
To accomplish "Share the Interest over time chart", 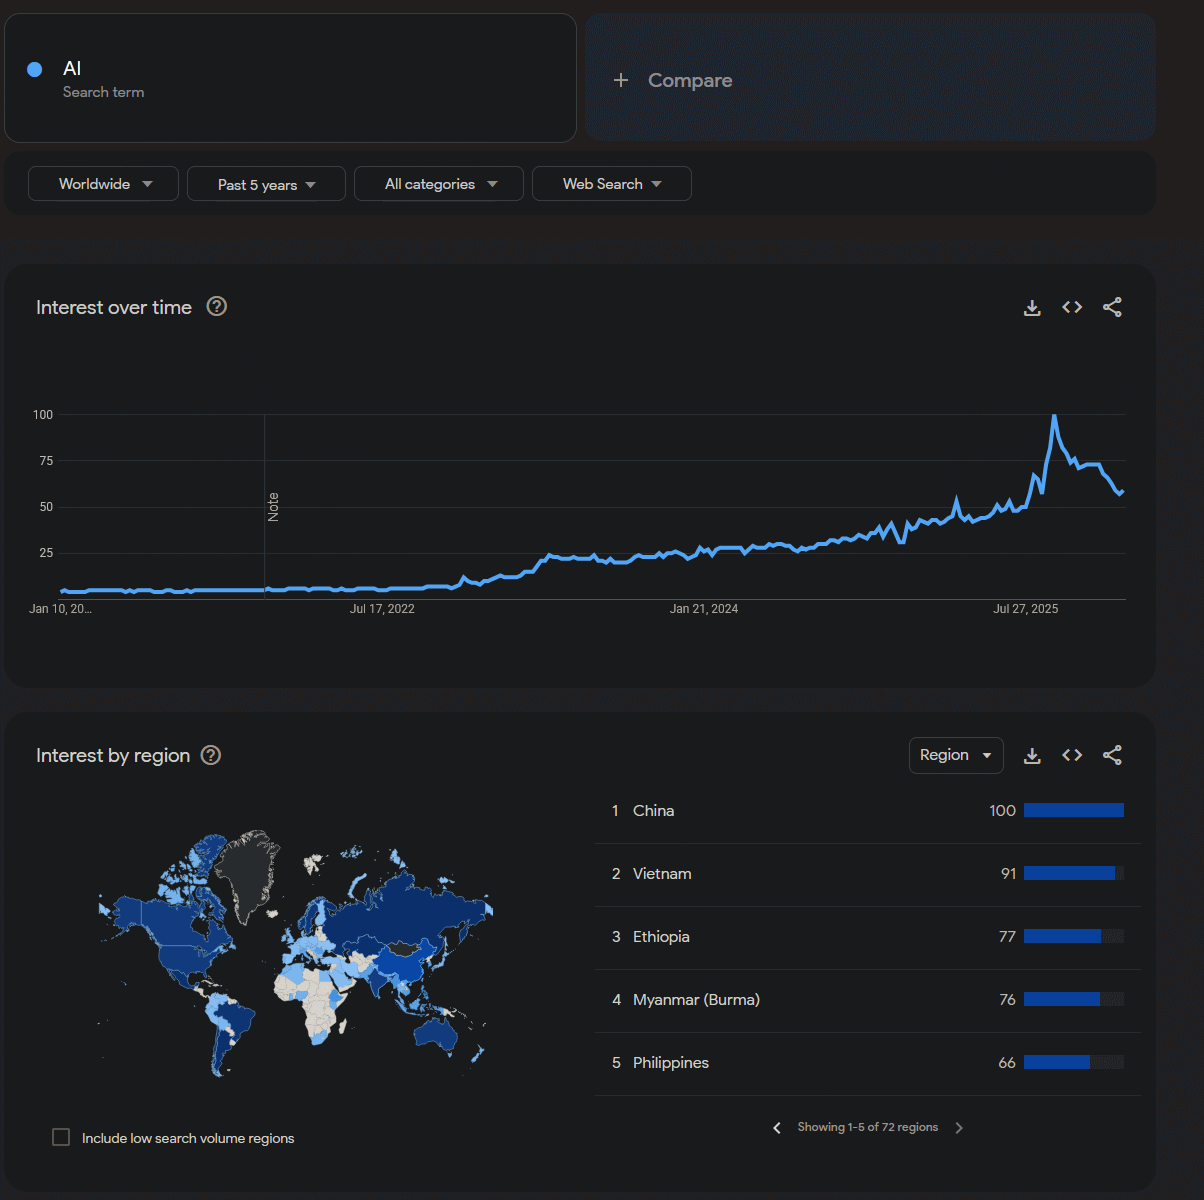I will coord(1112,307).
